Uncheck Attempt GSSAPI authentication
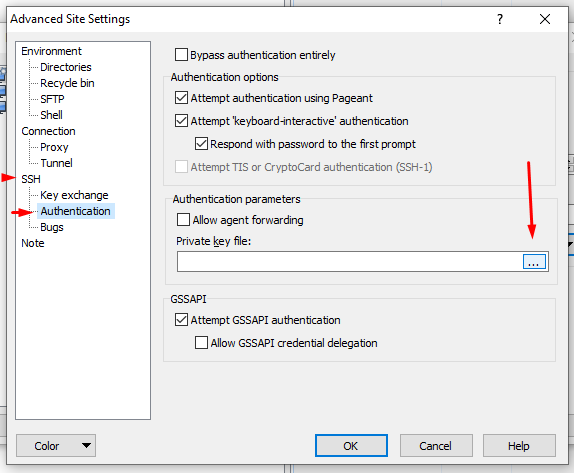Image resolution: width=574 pixels, height=473 pixels. tap(181, 320)
